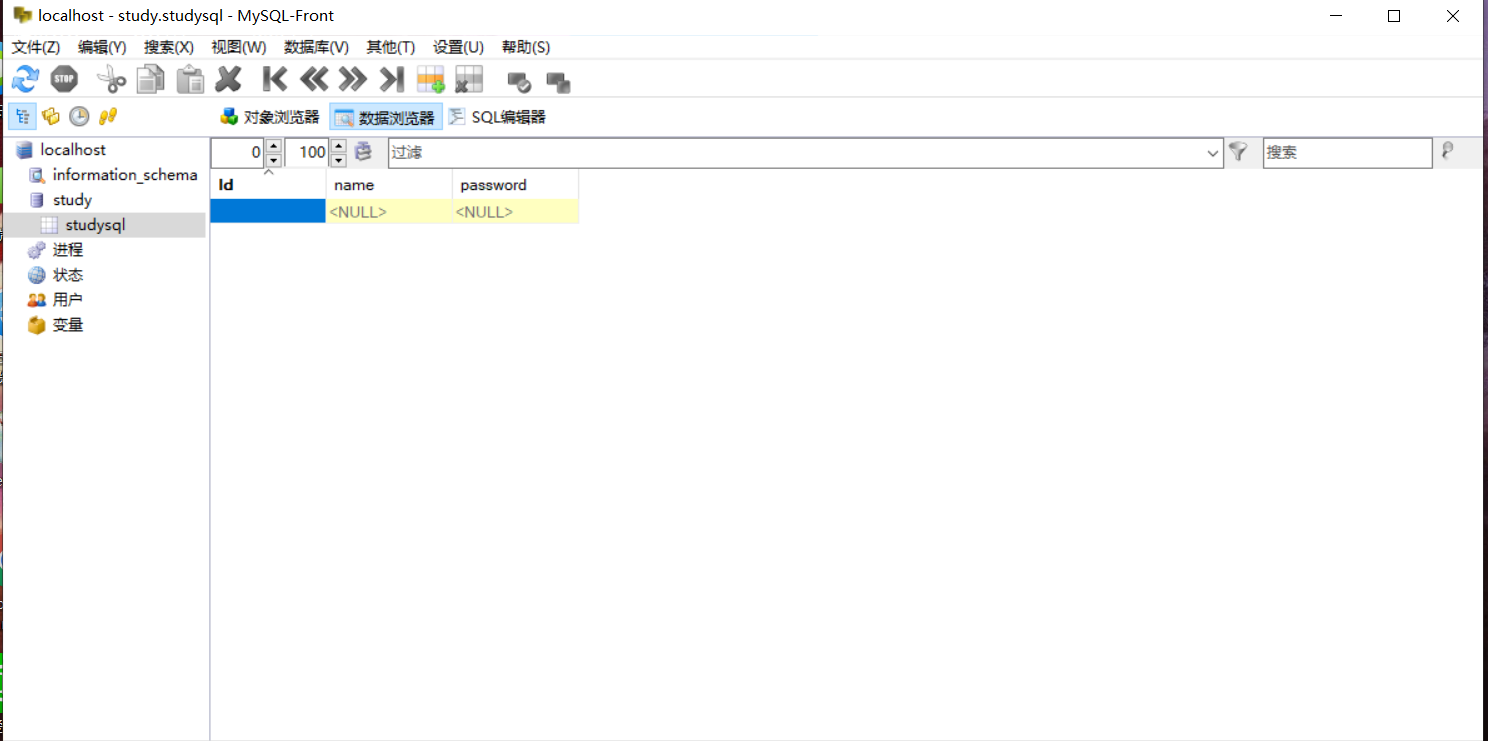The image size is (1488, 741).
Task: Click the Delete X icon
Action: 229,79
